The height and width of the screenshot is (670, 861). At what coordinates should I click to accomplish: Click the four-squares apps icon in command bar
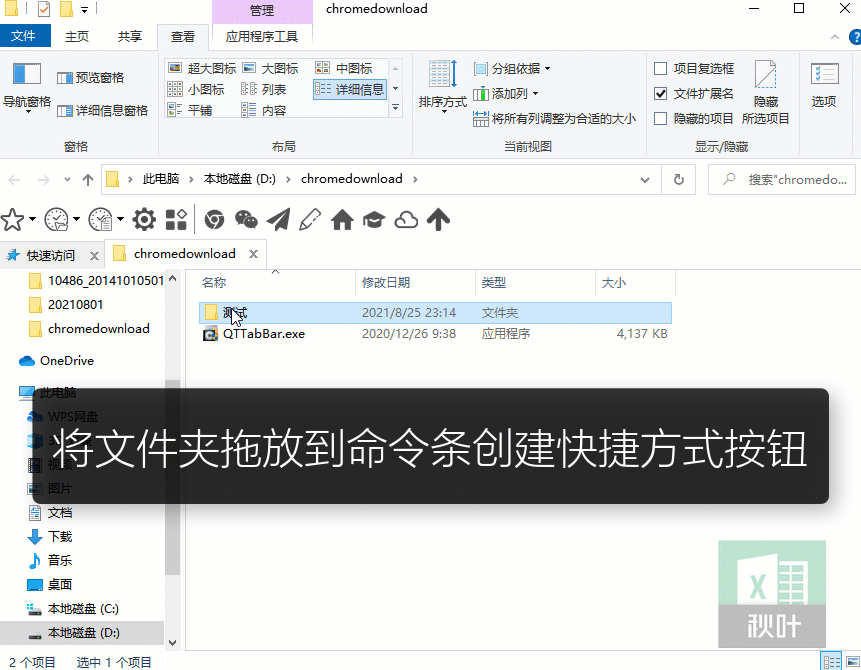pos(176,220)
